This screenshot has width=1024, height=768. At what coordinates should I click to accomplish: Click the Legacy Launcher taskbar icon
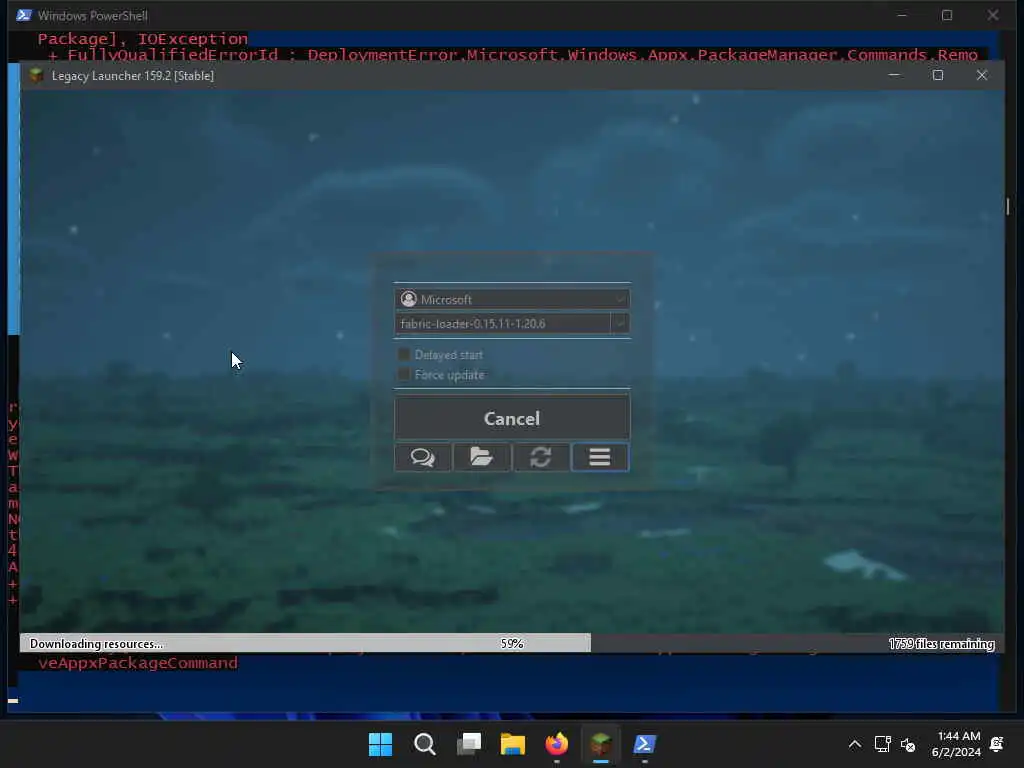point(601,744)
